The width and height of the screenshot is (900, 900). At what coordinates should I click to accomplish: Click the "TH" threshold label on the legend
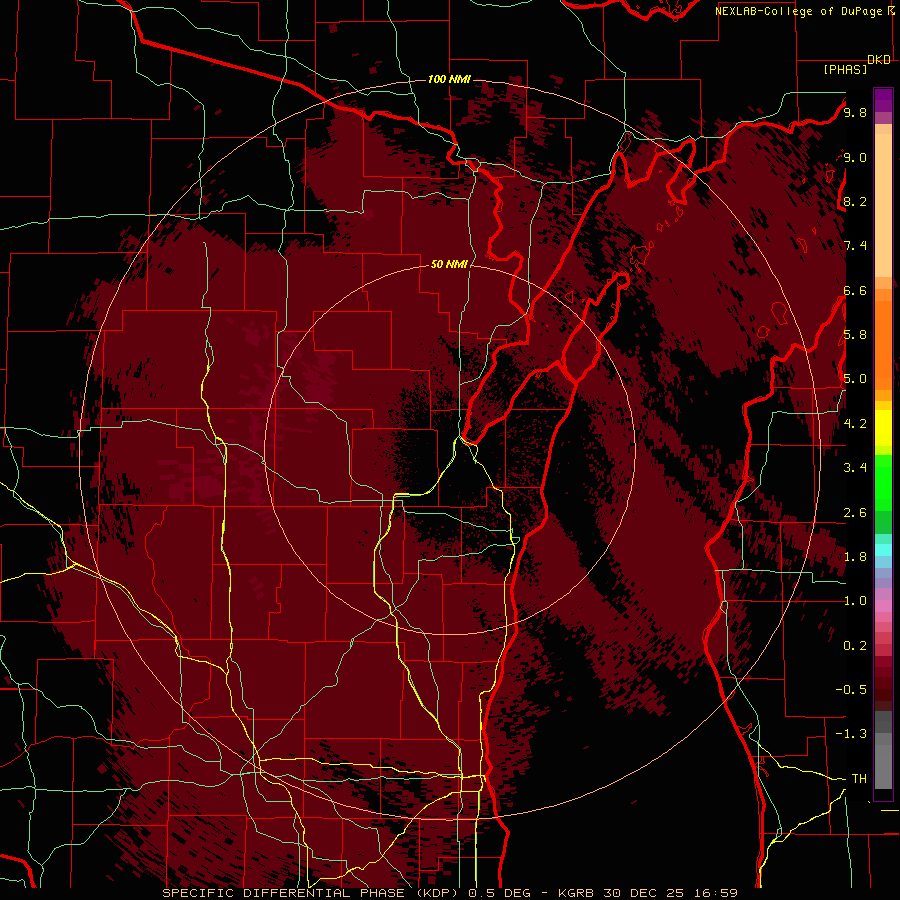tap(859, 779)
